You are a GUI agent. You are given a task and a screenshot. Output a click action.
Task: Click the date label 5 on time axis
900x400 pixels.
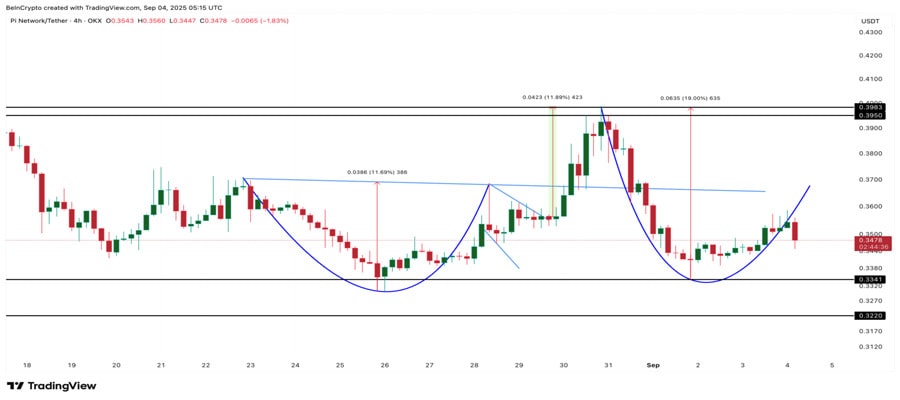832,365
